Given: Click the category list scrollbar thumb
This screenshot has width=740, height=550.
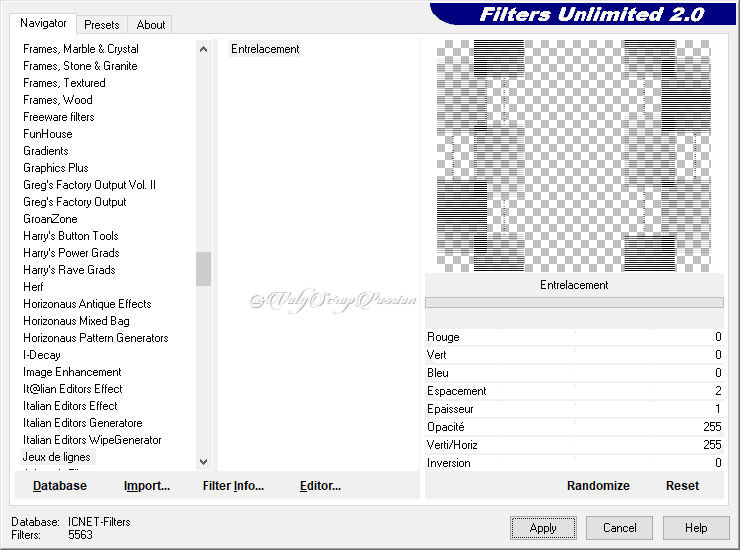Looking at the screenshot, I should pos(203,269).
